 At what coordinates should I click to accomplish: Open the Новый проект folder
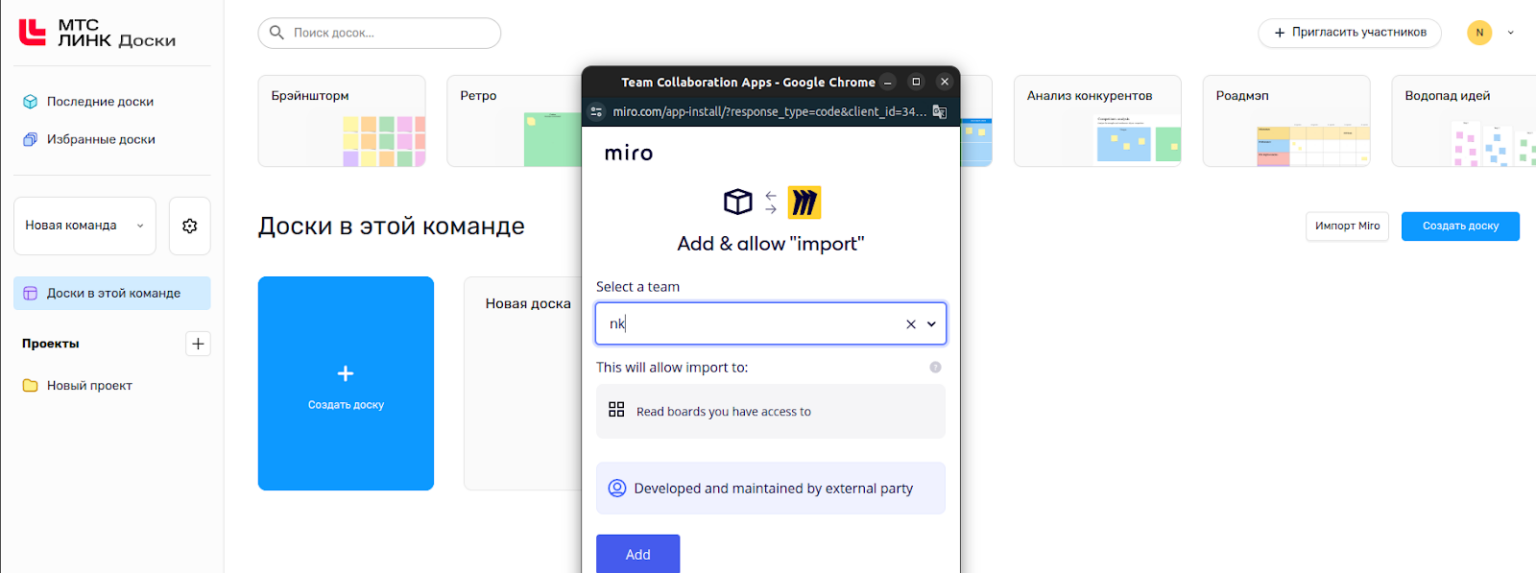[89, 386]
